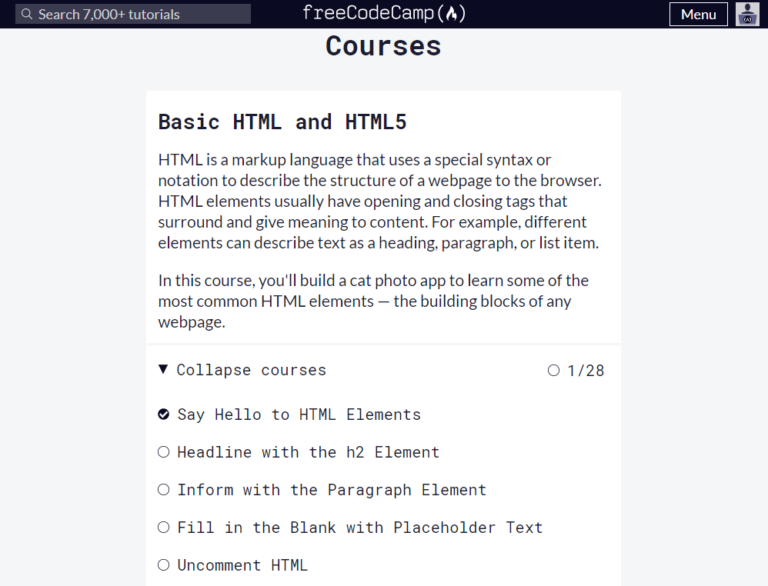
Task: Open Headline with the h2 Element lesson
Action: 308,452
